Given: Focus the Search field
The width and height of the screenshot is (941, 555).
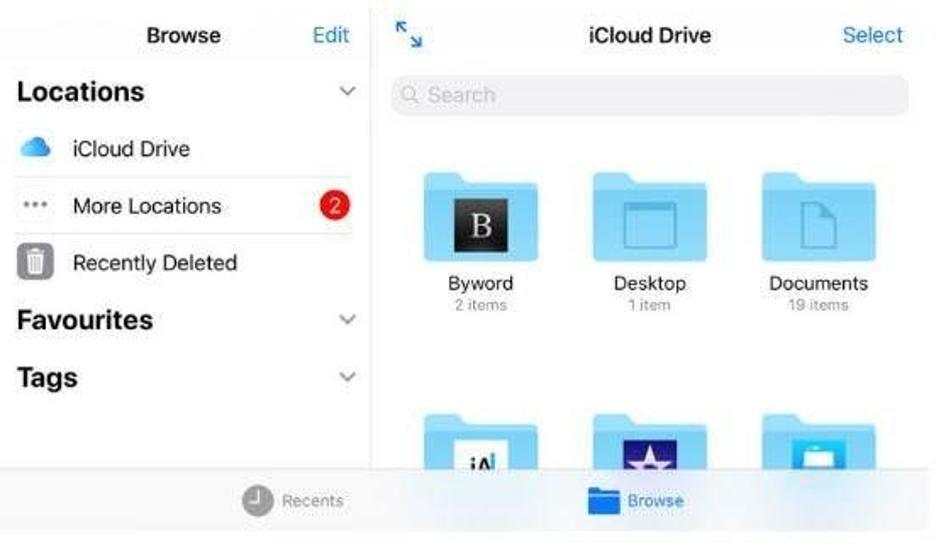Looking at the screenshot, I should click(x=649, y=95).
